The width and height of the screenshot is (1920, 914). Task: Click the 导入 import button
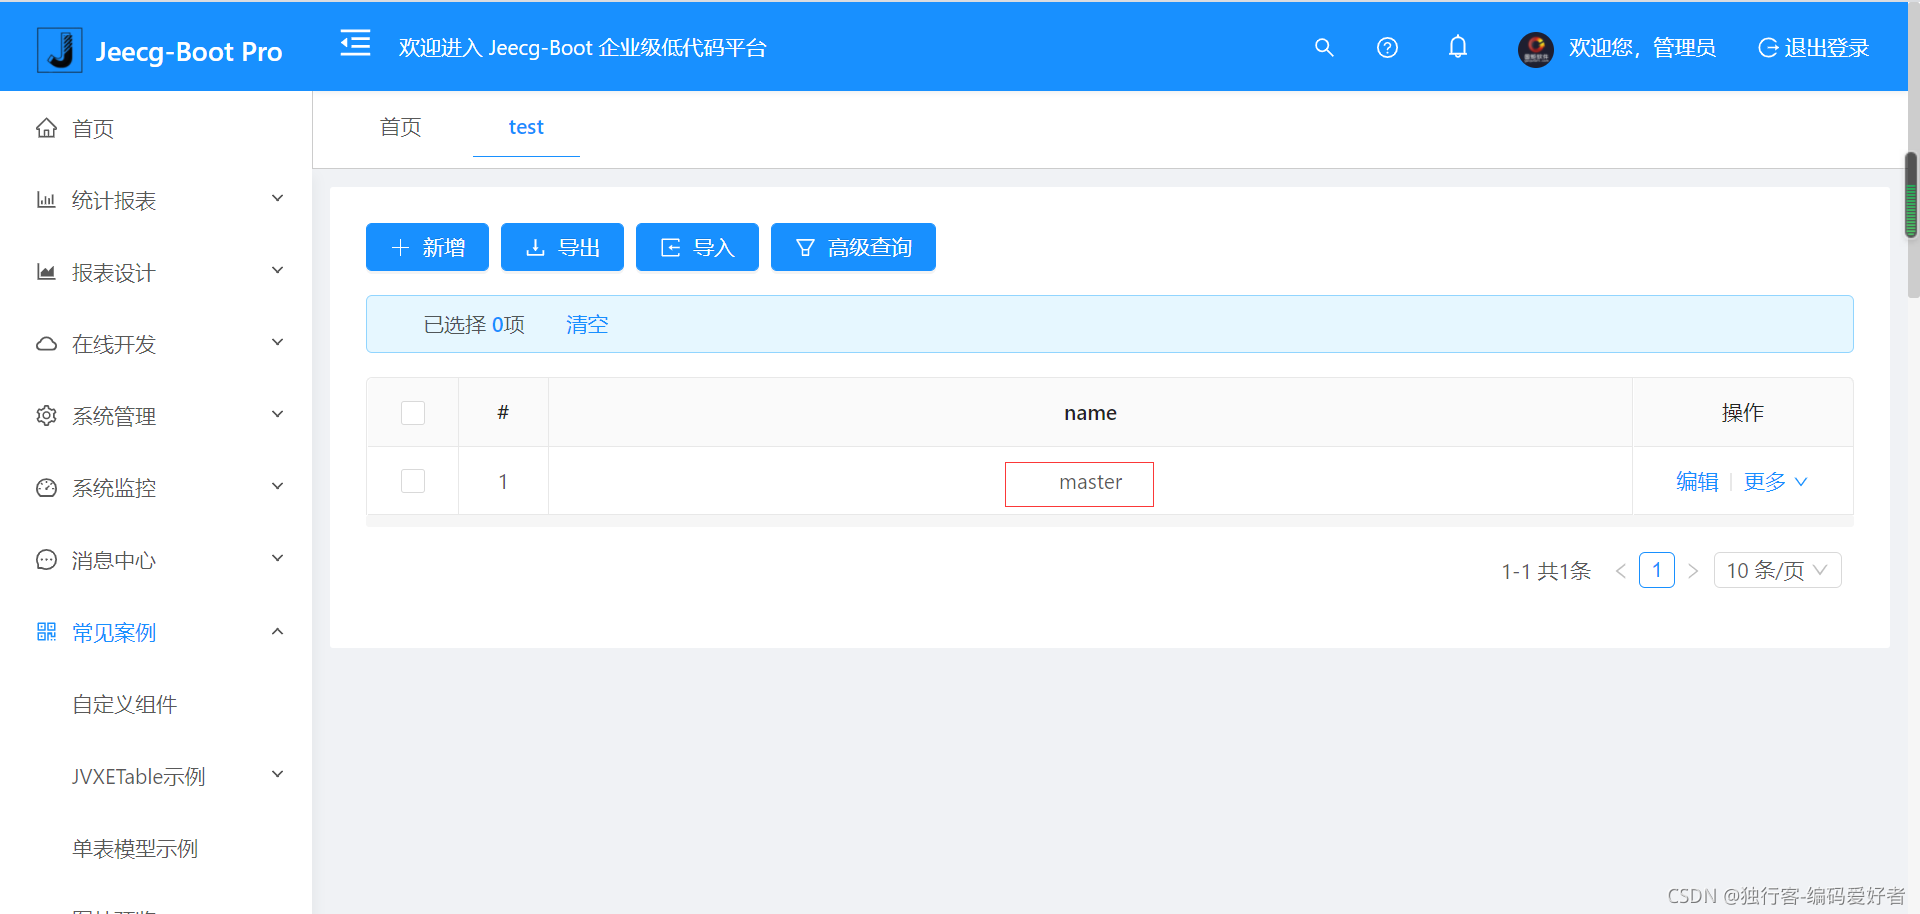point(697,247)
